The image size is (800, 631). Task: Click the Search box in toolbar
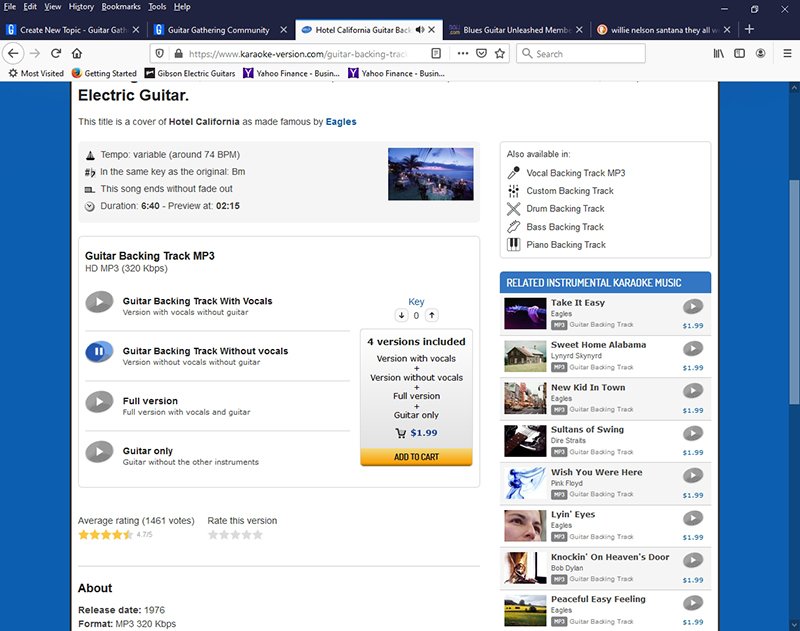(x=581, y=53)
